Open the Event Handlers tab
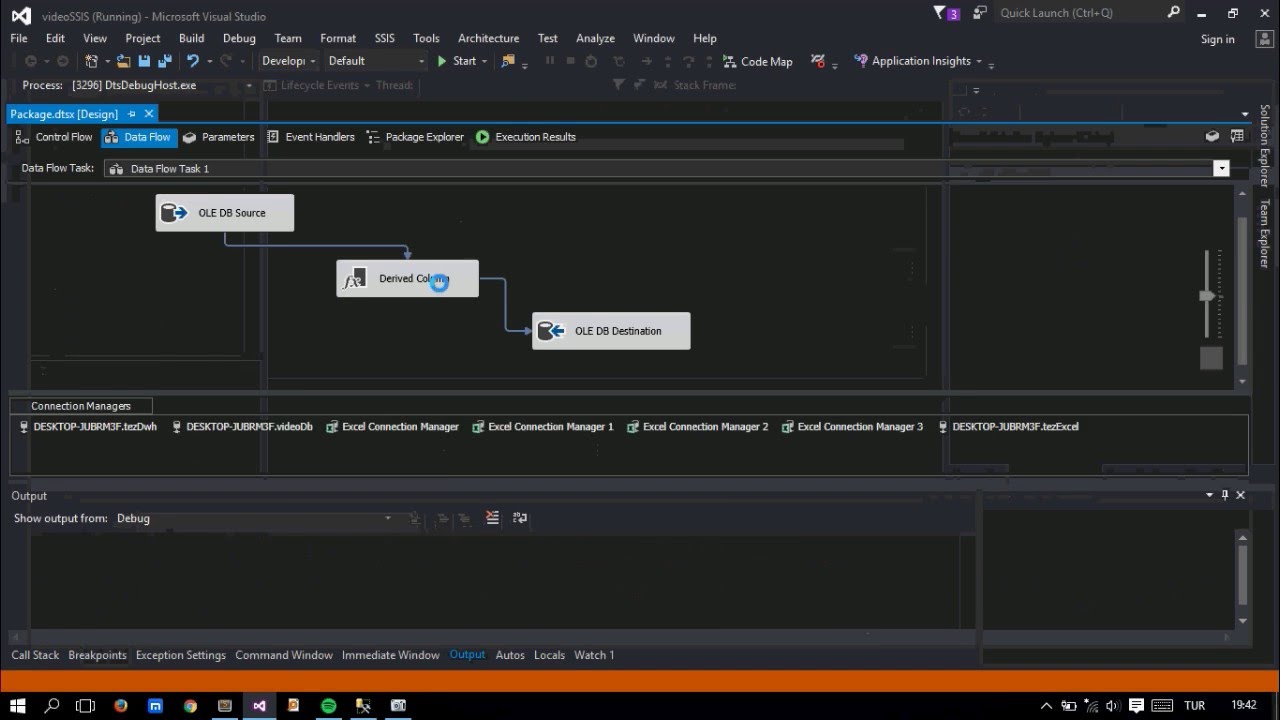The image size is (1280, 720). click(311, 137)
